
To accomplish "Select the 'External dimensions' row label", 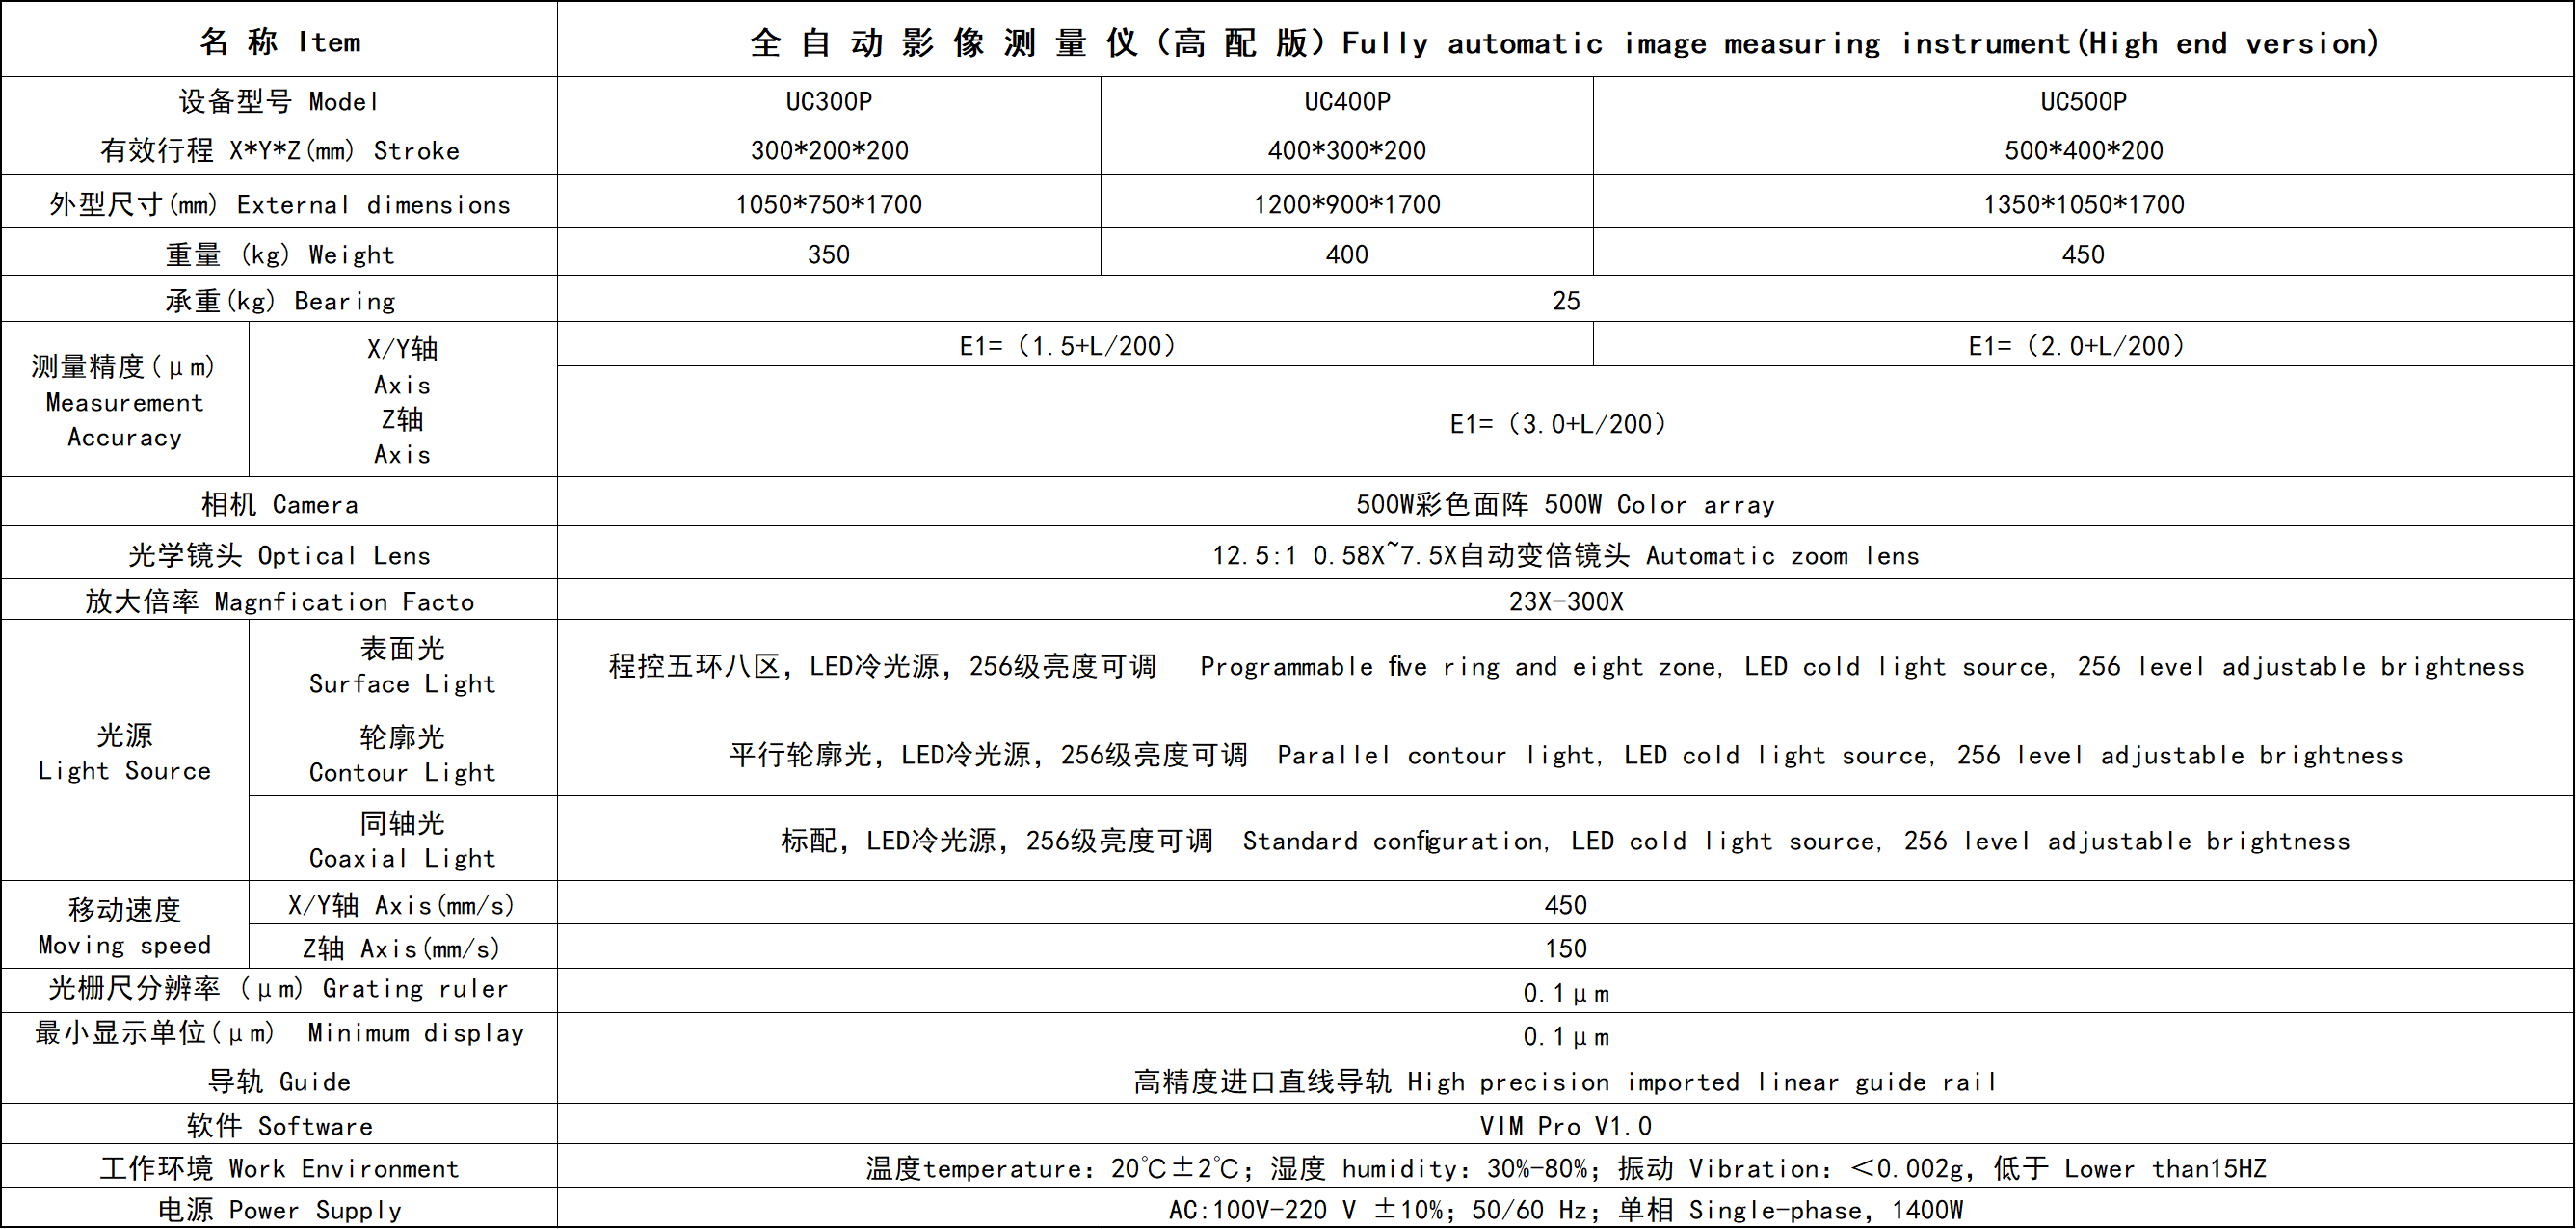I will [280, 204].
